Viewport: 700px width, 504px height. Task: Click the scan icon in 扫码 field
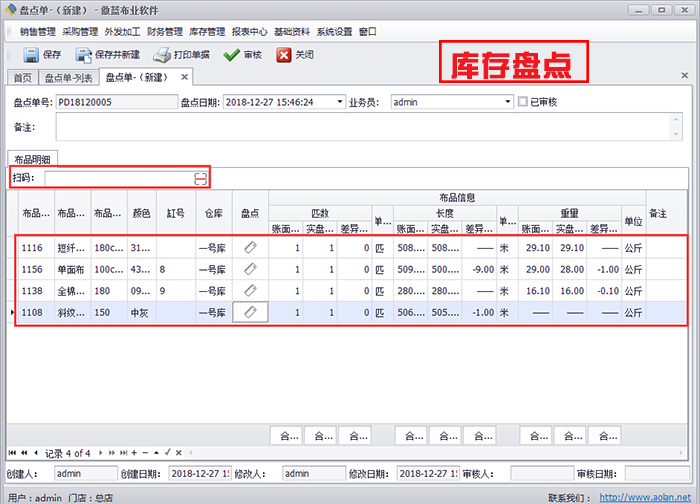(200, 178)
